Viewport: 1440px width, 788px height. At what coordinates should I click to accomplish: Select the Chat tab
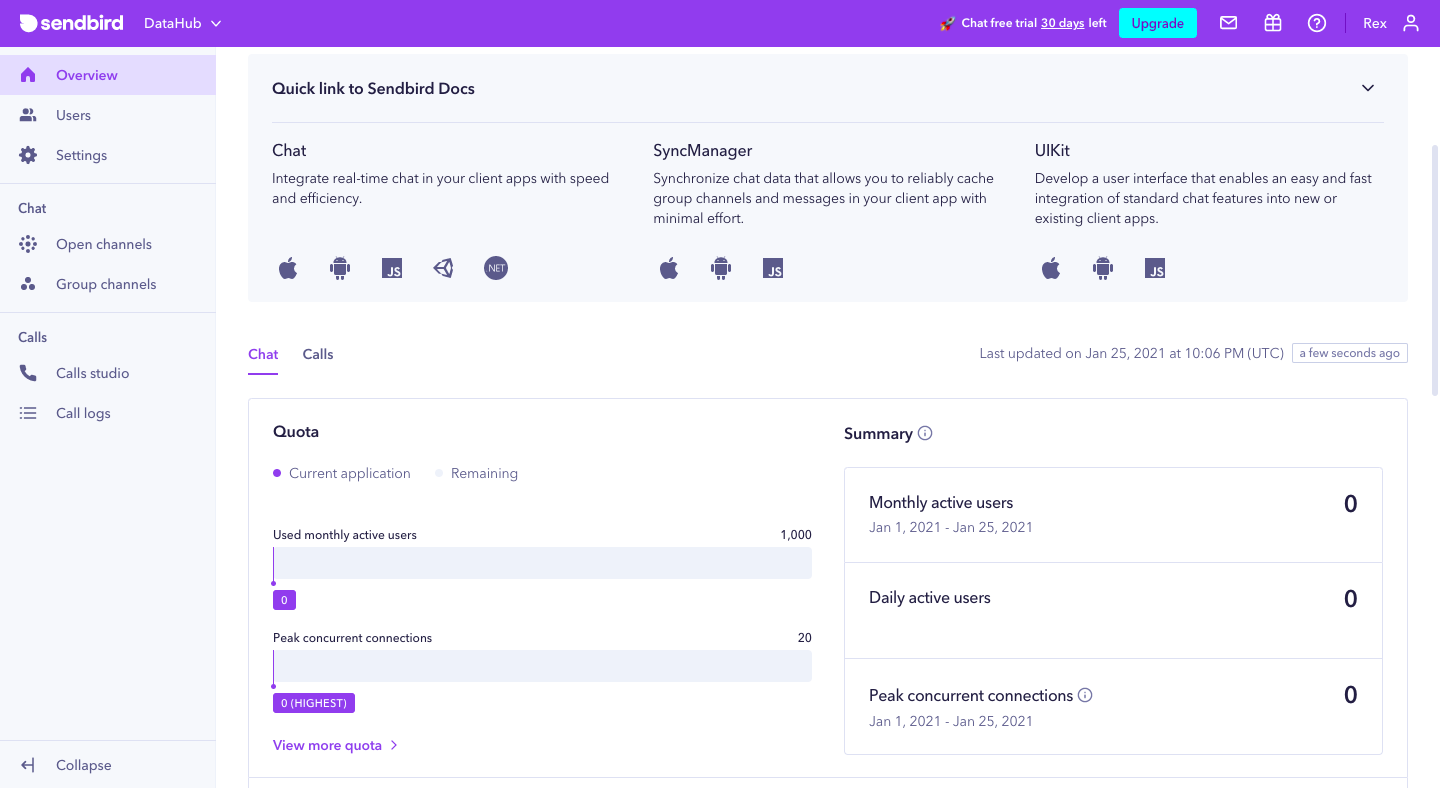(263, 354)
